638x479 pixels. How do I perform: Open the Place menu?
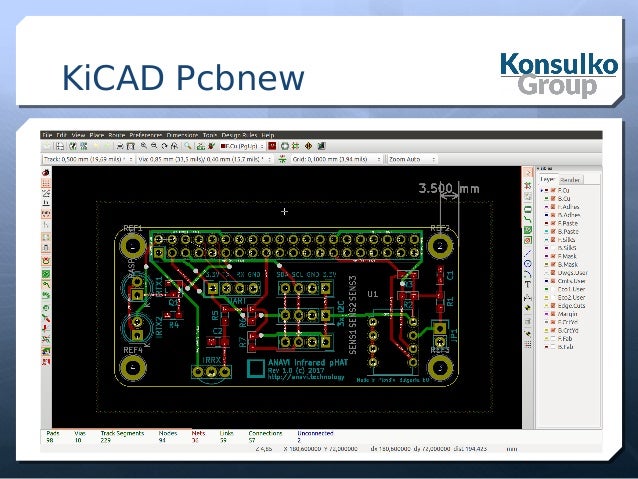coord(97,135)
